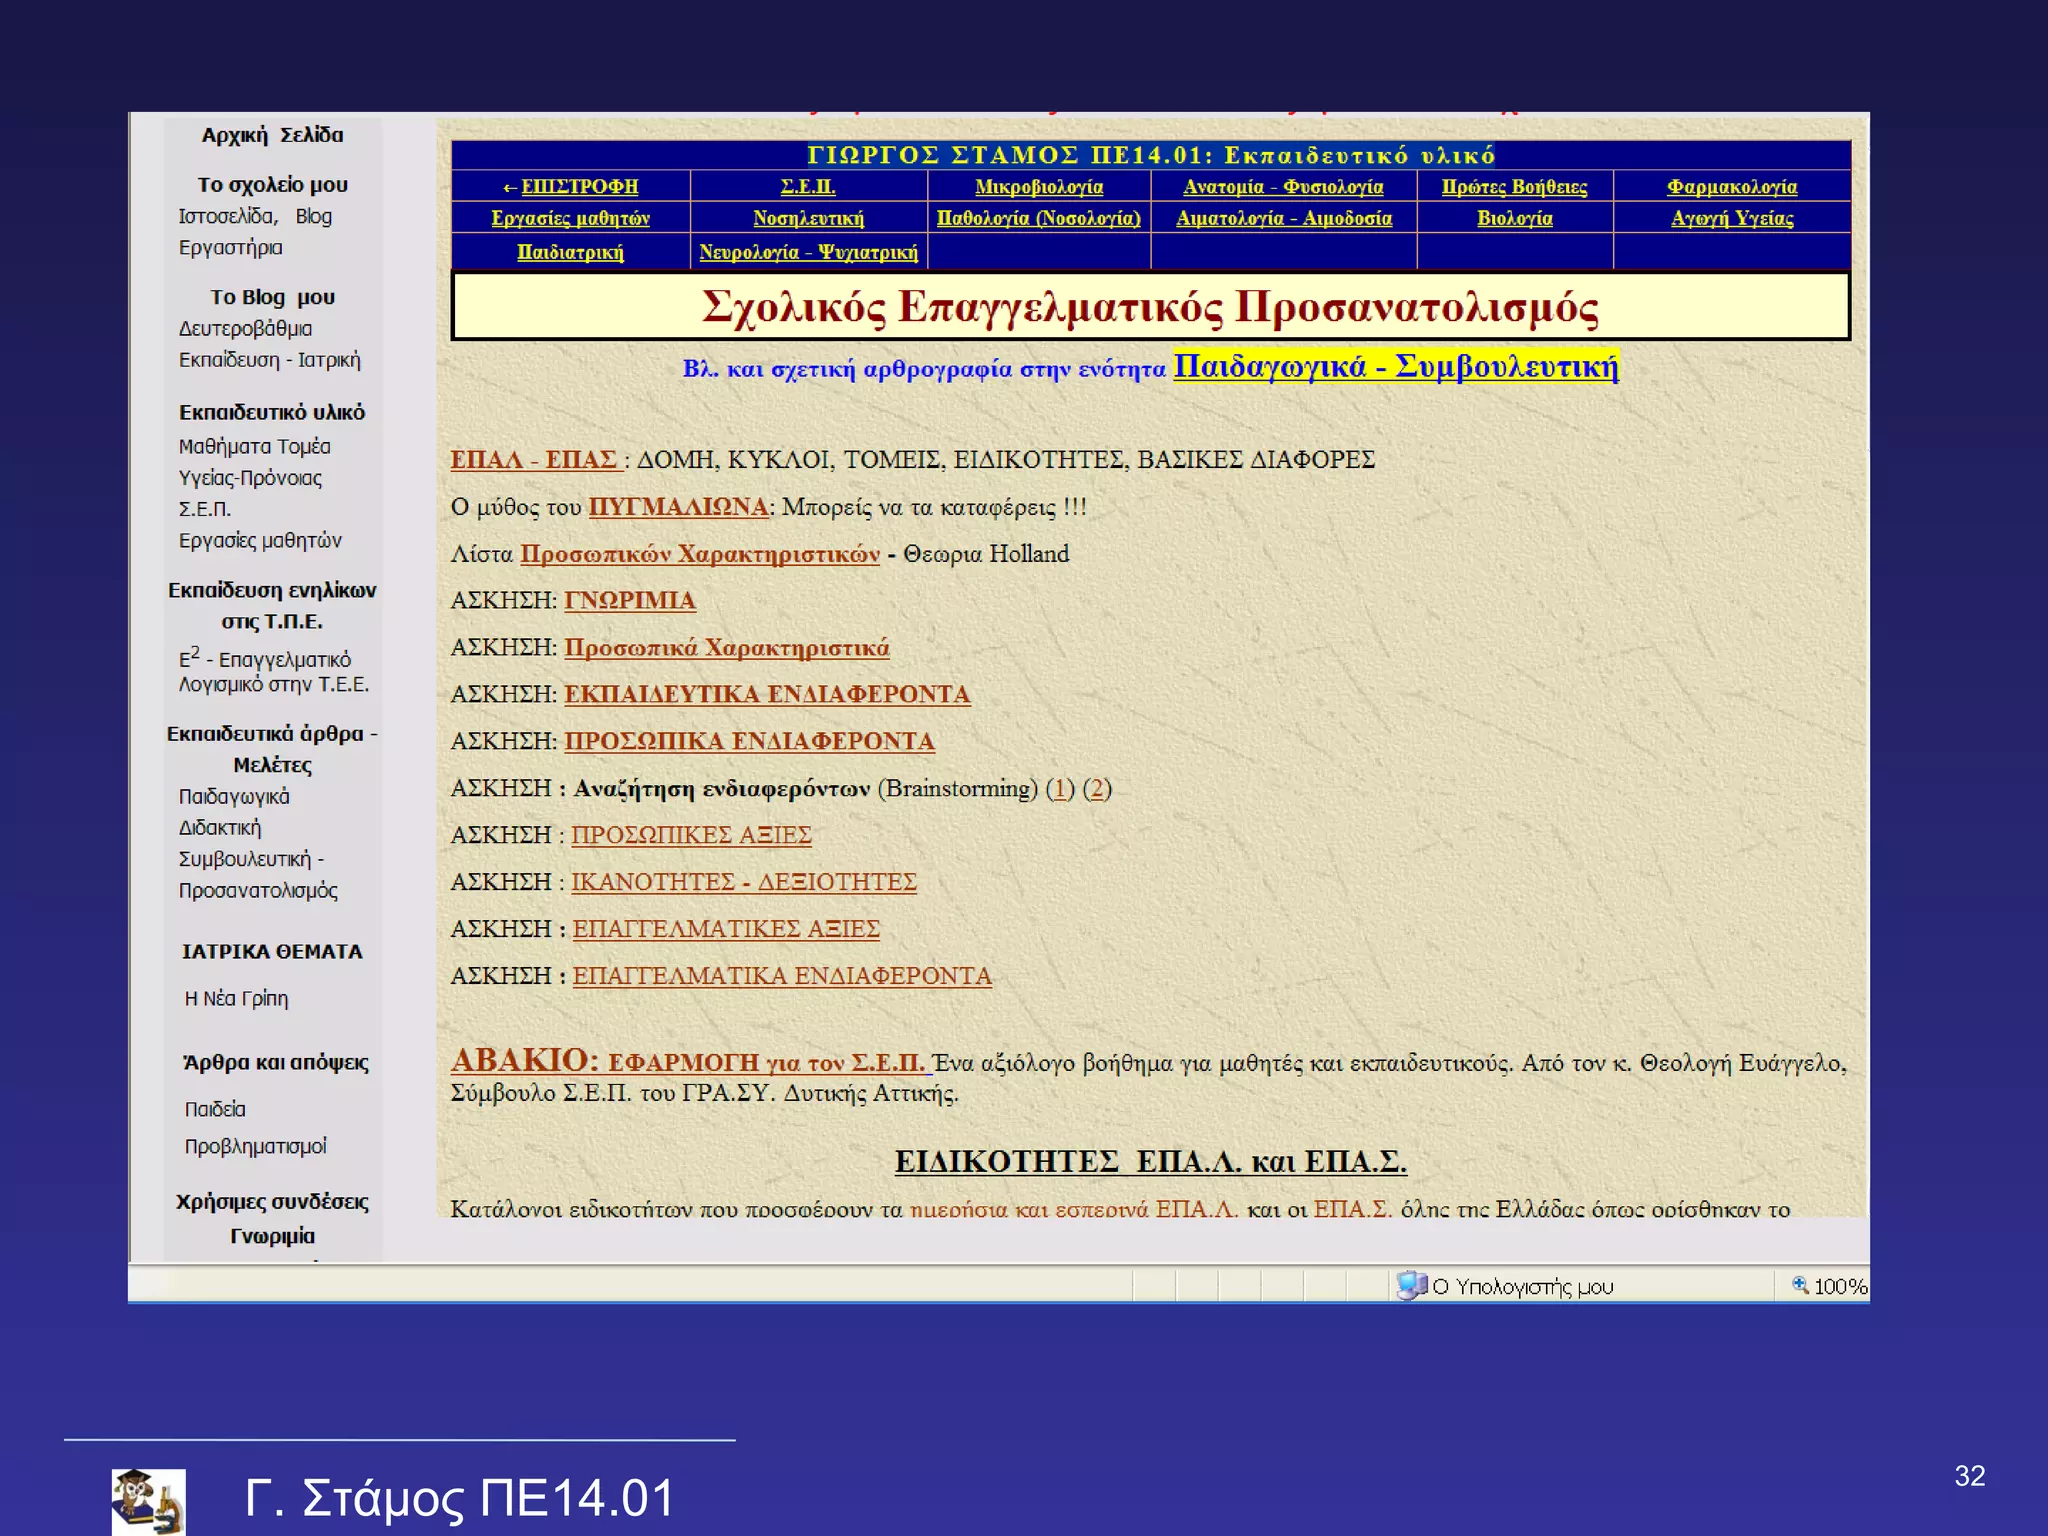Open Νευρολογία - Ψυχιατρική link

(x=808, y=252)
